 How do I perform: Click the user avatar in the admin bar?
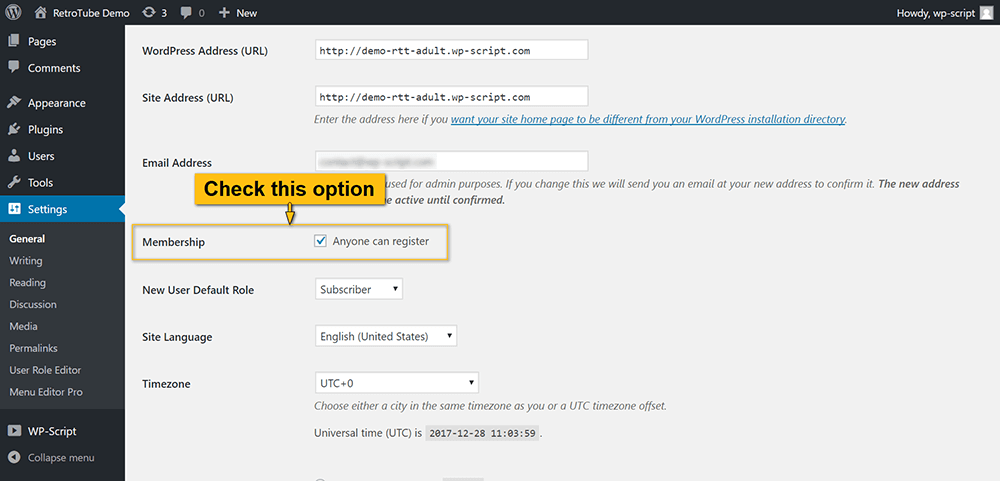click(x=986, y=13)
